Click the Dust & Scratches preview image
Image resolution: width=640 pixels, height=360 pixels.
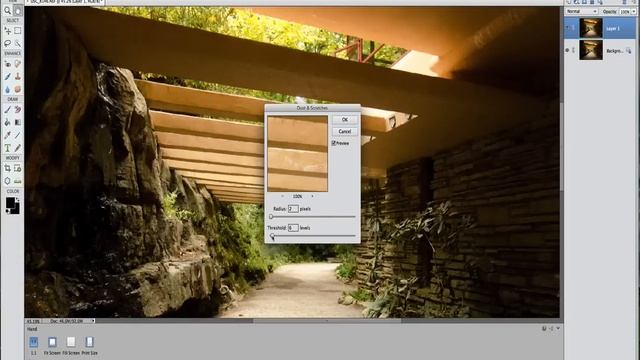(298, 153)
